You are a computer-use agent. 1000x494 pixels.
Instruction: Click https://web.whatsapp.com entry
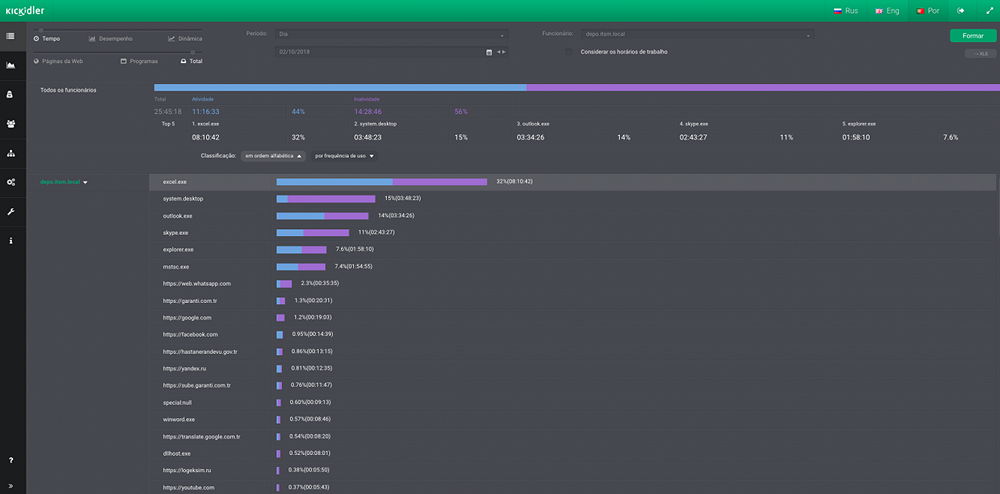click(x=197, y=284)
